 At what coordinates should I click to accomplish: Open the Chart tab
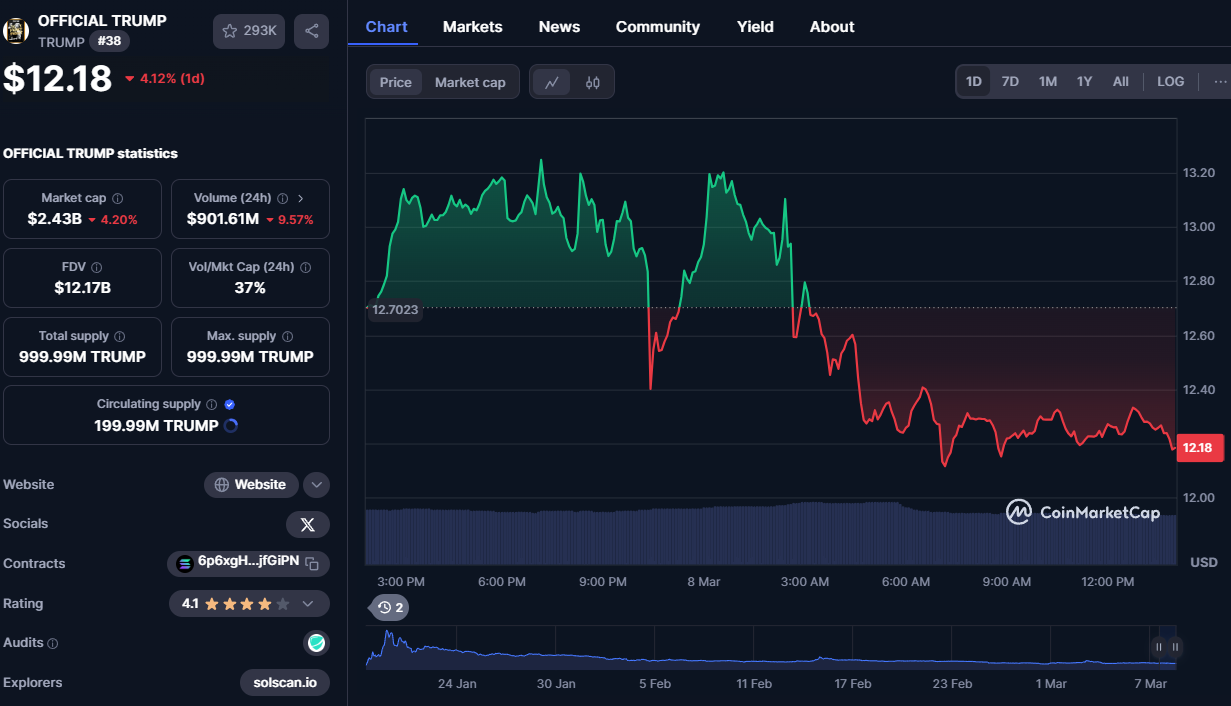click(387, 27)
